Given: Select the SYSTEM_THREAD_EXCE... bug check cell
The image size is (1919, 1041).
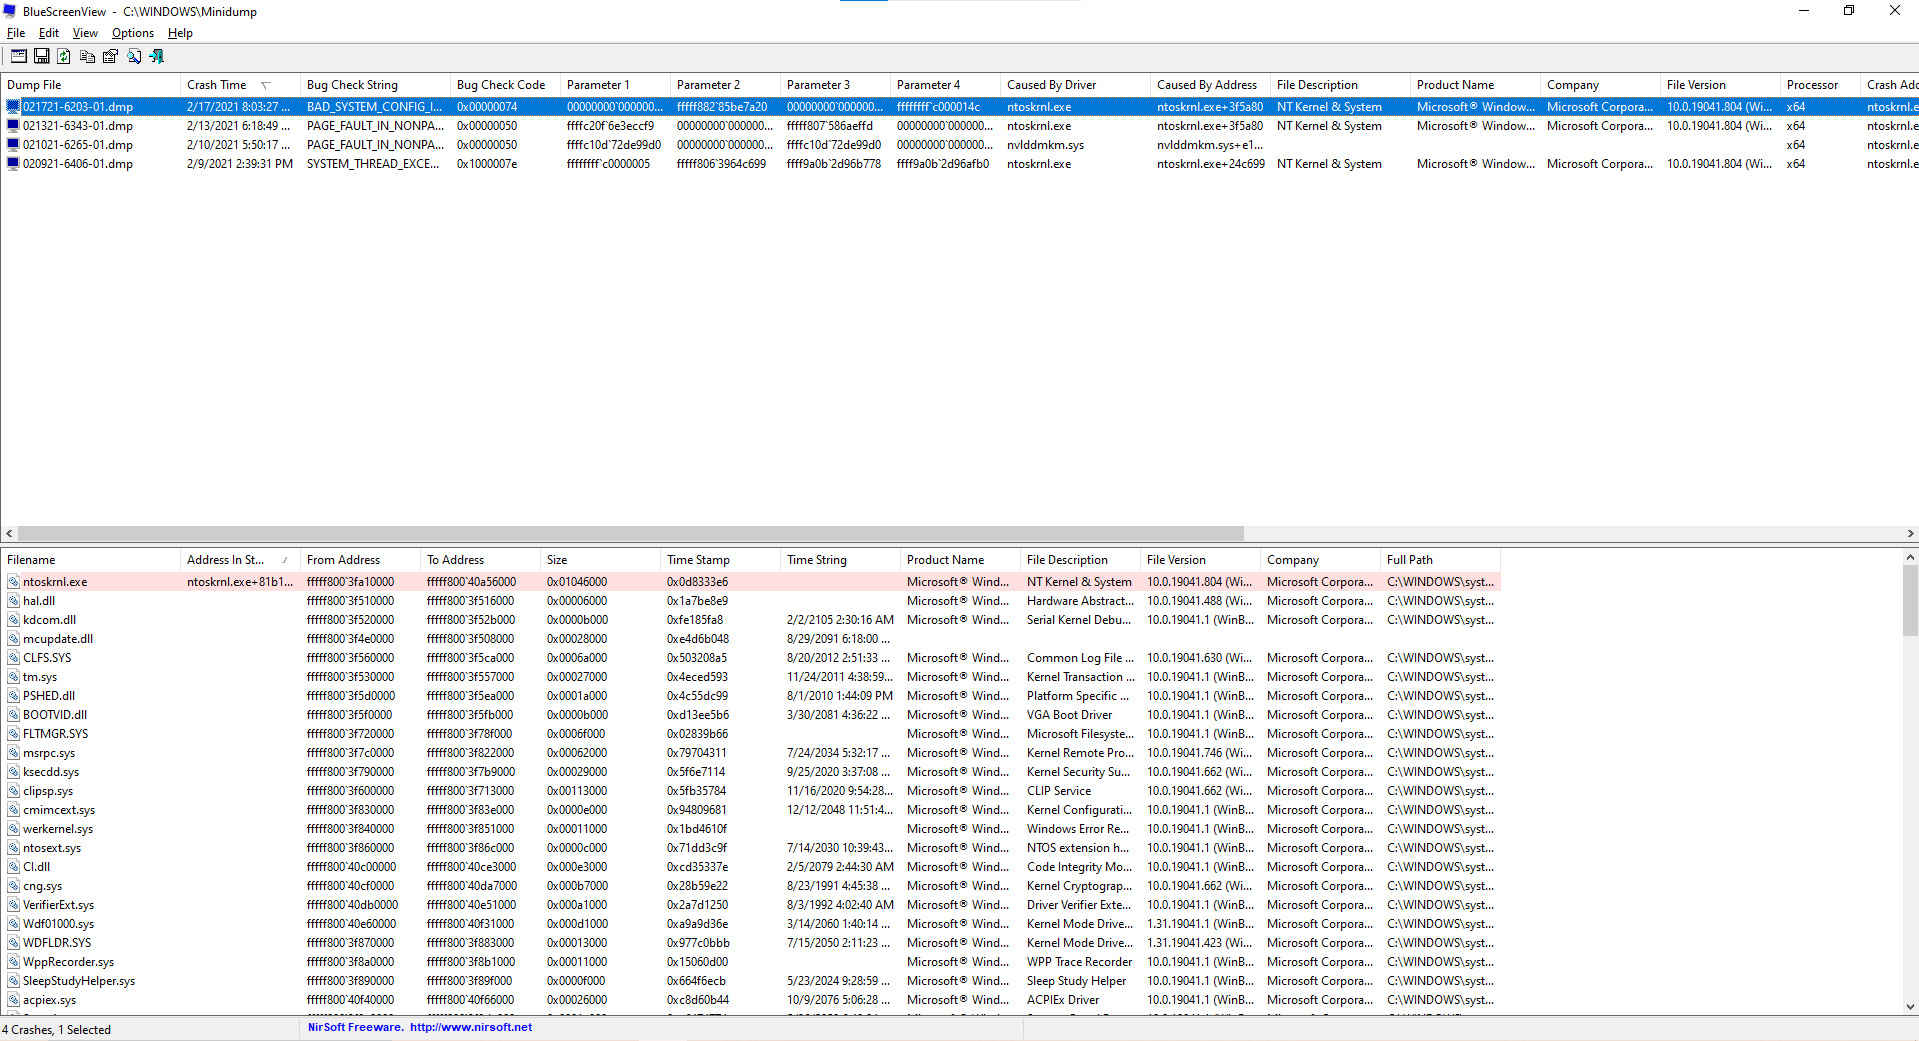Looking at the screenshot, I should pos(373,164).
